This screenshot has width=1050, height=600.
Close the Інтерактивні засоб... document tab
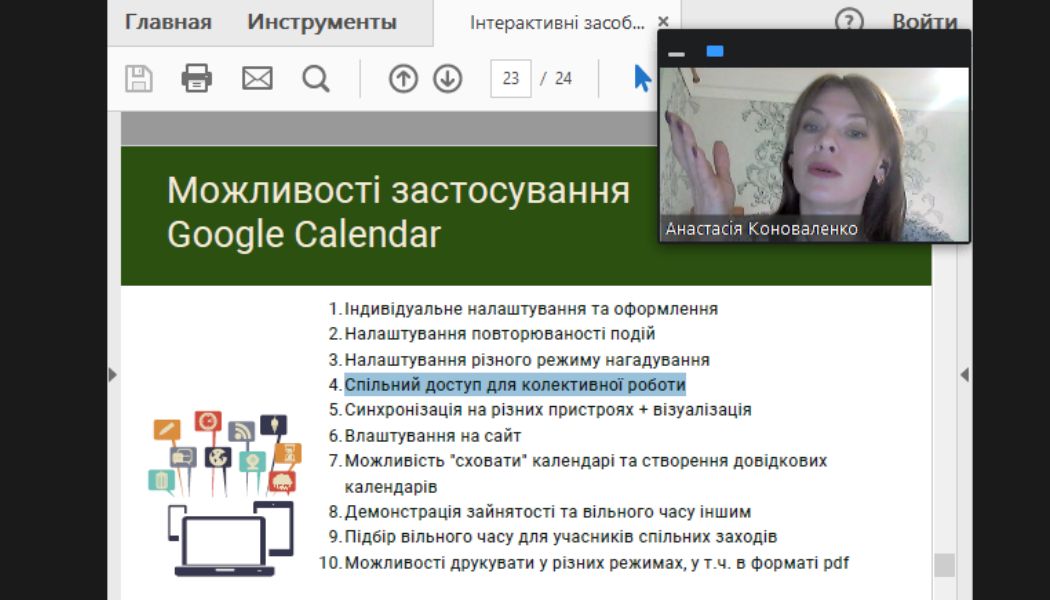tap(663, 22)
